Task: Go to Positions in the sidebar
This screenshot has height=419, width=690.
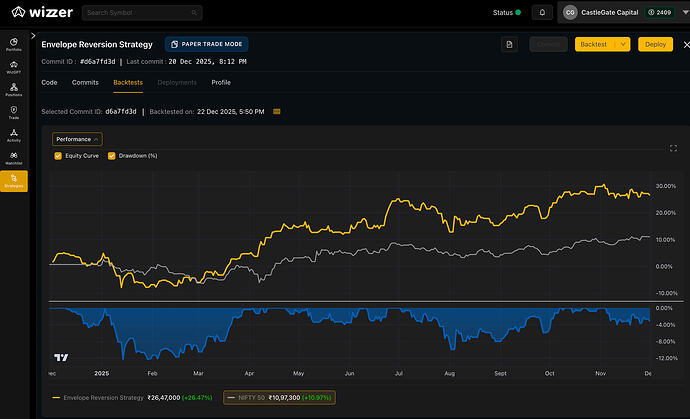Action: click(x=14, y=90)
